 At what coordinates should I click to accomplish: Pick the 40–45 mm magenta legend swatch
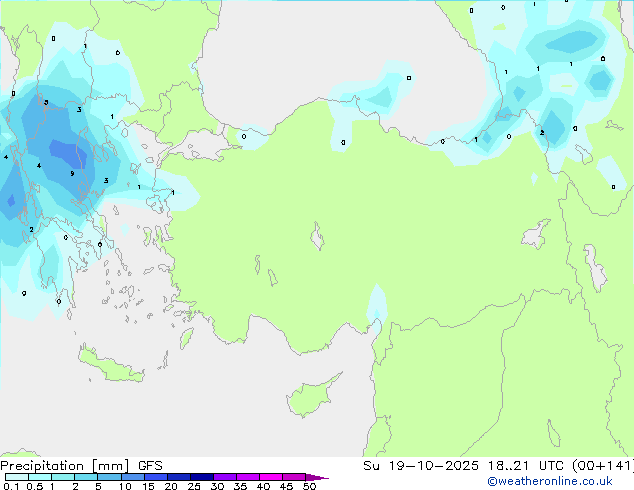[271, 477]
